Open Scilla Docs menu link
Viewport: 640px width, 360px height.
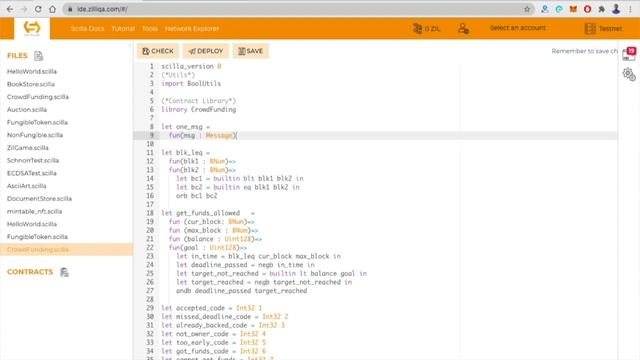[x=87, y=29]
